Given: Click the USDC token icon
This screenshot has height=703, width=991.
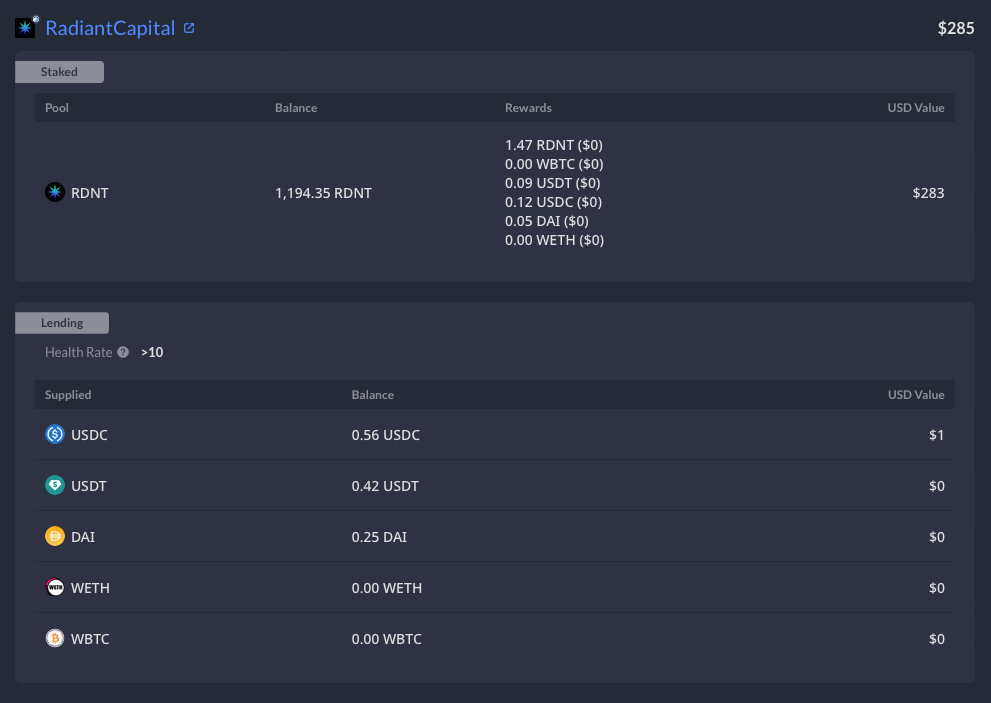Looking at the screenshot, I should click(55, 434).
